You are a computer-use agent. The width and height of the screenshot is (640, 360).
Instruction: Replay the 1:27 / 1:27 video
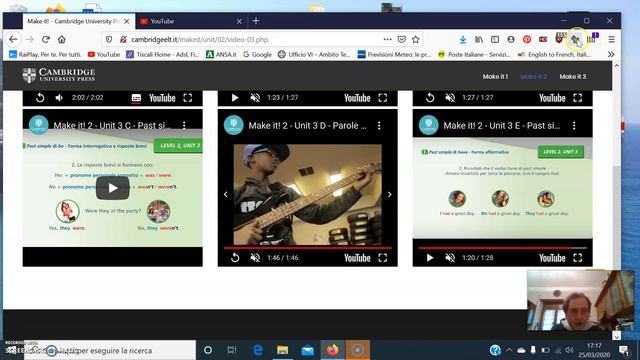[x=430, y=98]
